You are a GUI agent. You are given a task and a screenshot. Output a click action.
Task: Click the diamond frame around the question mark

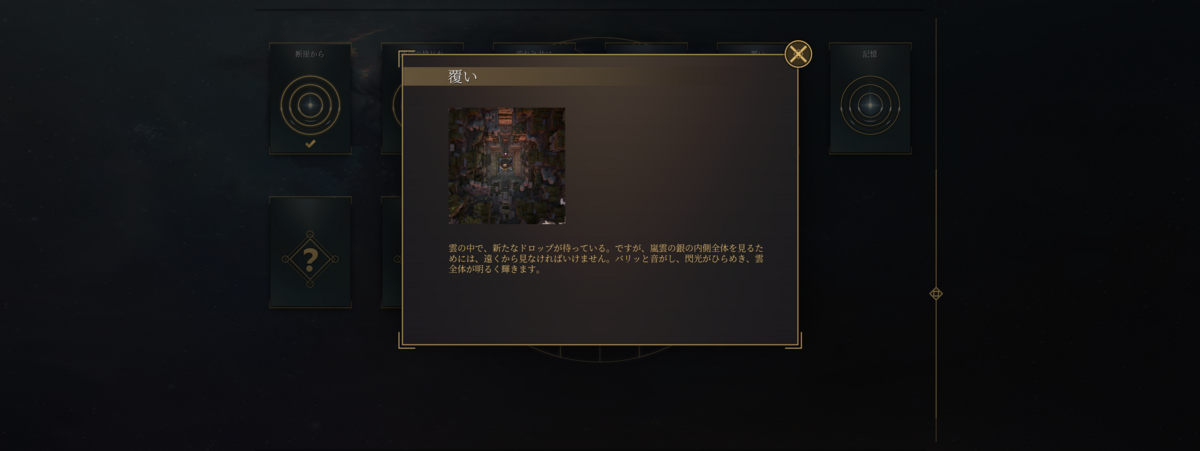coord(310,260)
